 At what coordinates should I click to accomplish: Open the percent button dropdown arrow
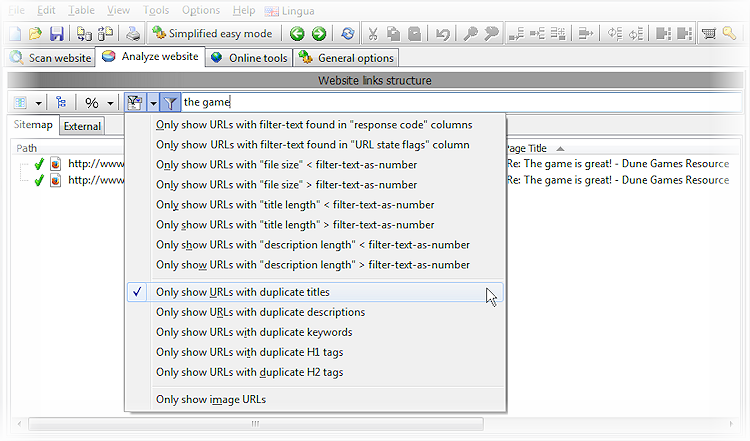pos(110,103)
